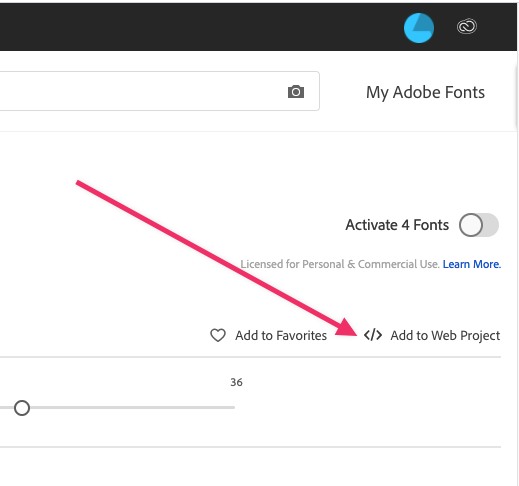Click the font size value 36
Image resolution: width=519 pixels, height=486 pixels.
(236, 382)
